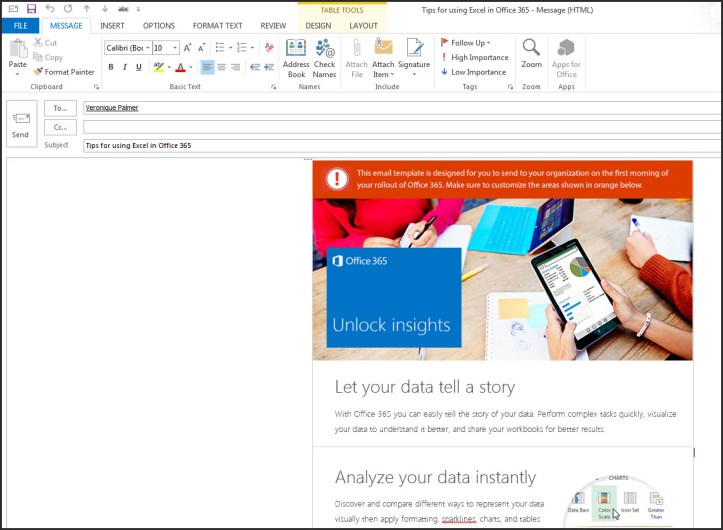Customize Quick Access Toolbar dropdown
This screenshot has height=530, width=723.
tap(138, 9)
